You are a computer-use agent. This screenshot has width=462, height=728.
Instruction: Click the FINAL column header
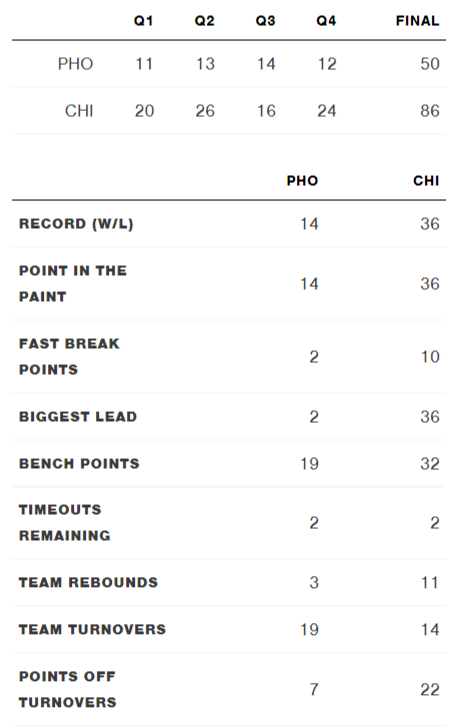(417, 21)
